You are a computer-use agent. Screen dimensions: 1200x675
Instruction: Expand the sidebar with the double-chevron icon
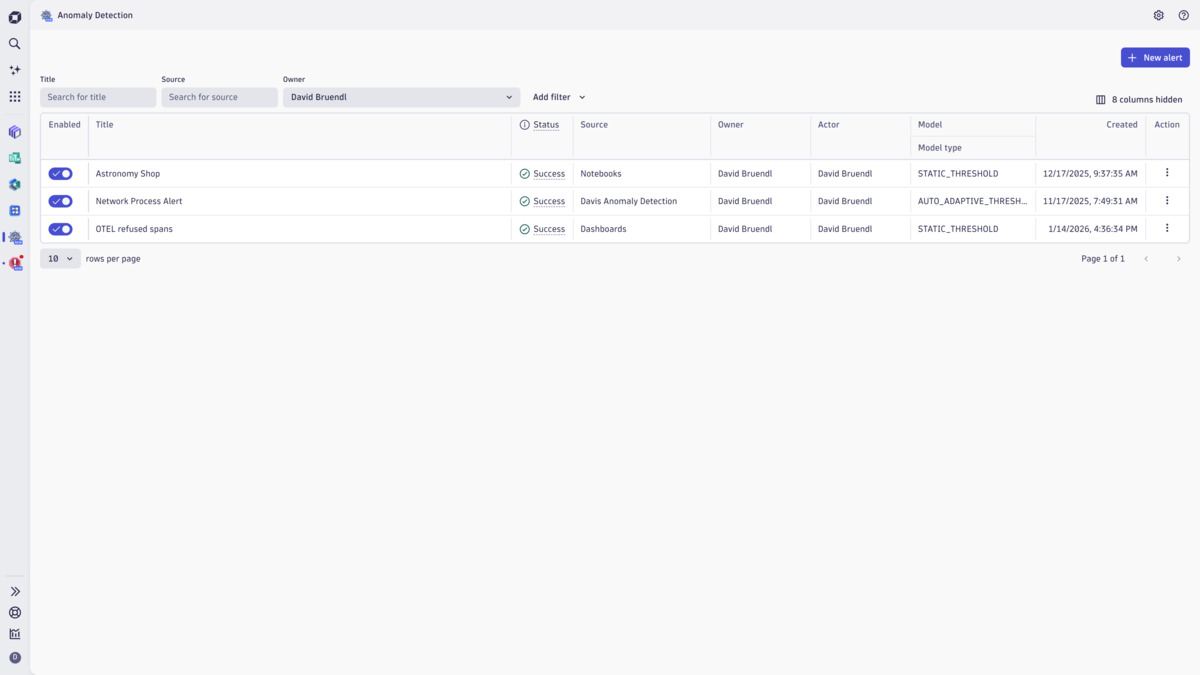14,591
